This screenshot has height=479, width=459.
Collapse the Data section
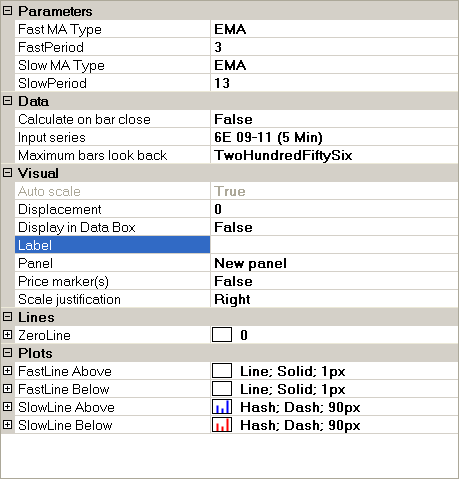(7, 101)
